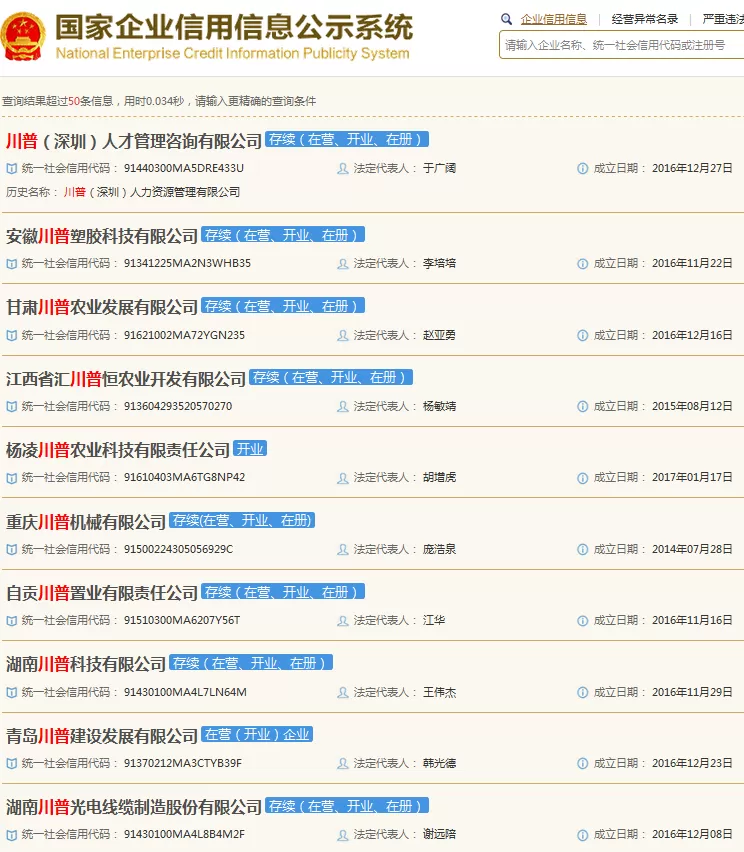The image size is (744, 852).
Task: Open 安徽川普塑胶科技有限公司 result
Action: (x=102, y=236)
